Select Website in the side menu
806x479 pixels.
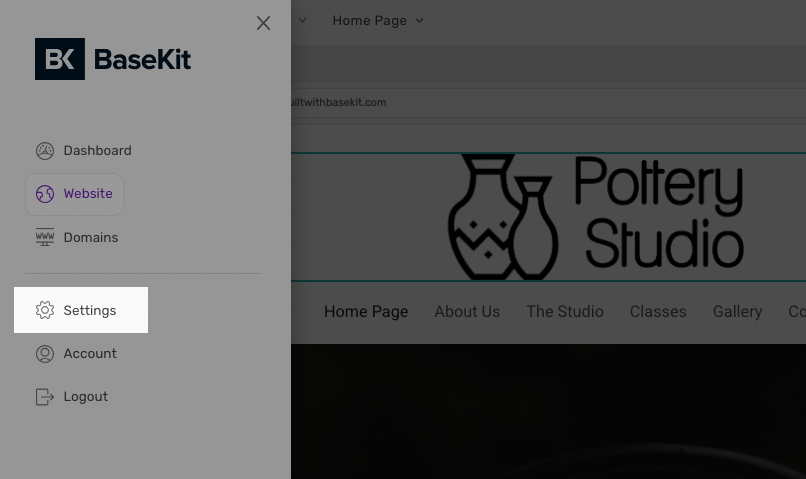tap(75, 194)
